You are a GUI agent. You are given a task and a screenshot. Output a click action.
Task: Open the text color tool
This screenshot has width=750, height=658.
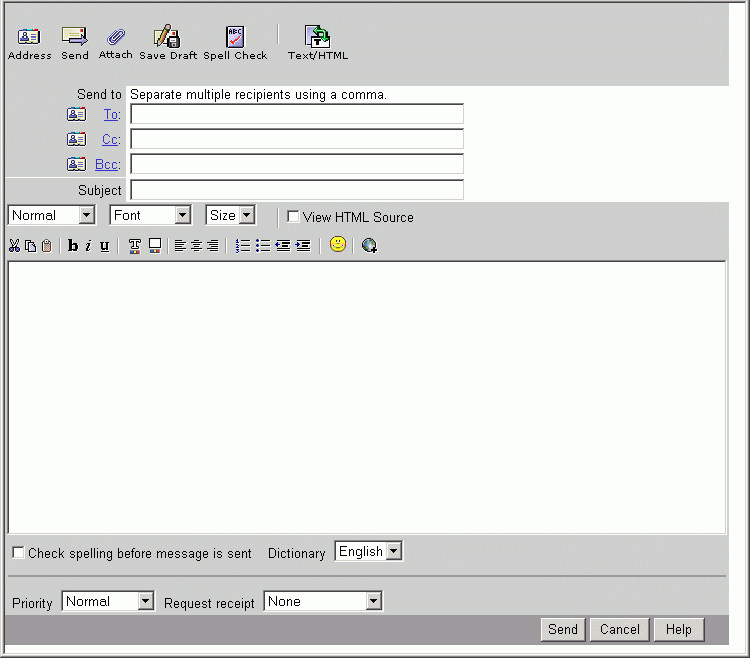pyautogui.click(x=135, y=246)
